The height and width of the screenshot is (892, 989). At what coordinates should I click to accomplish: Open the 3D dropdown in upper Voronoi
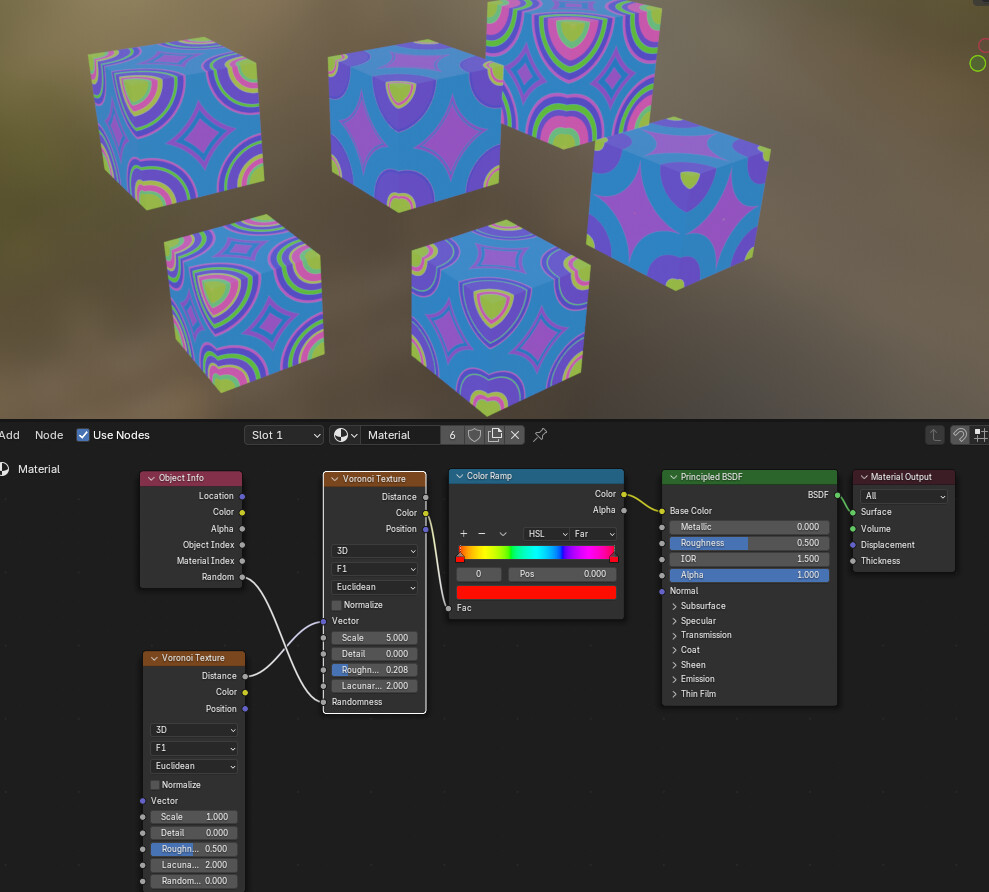[374, 551]
